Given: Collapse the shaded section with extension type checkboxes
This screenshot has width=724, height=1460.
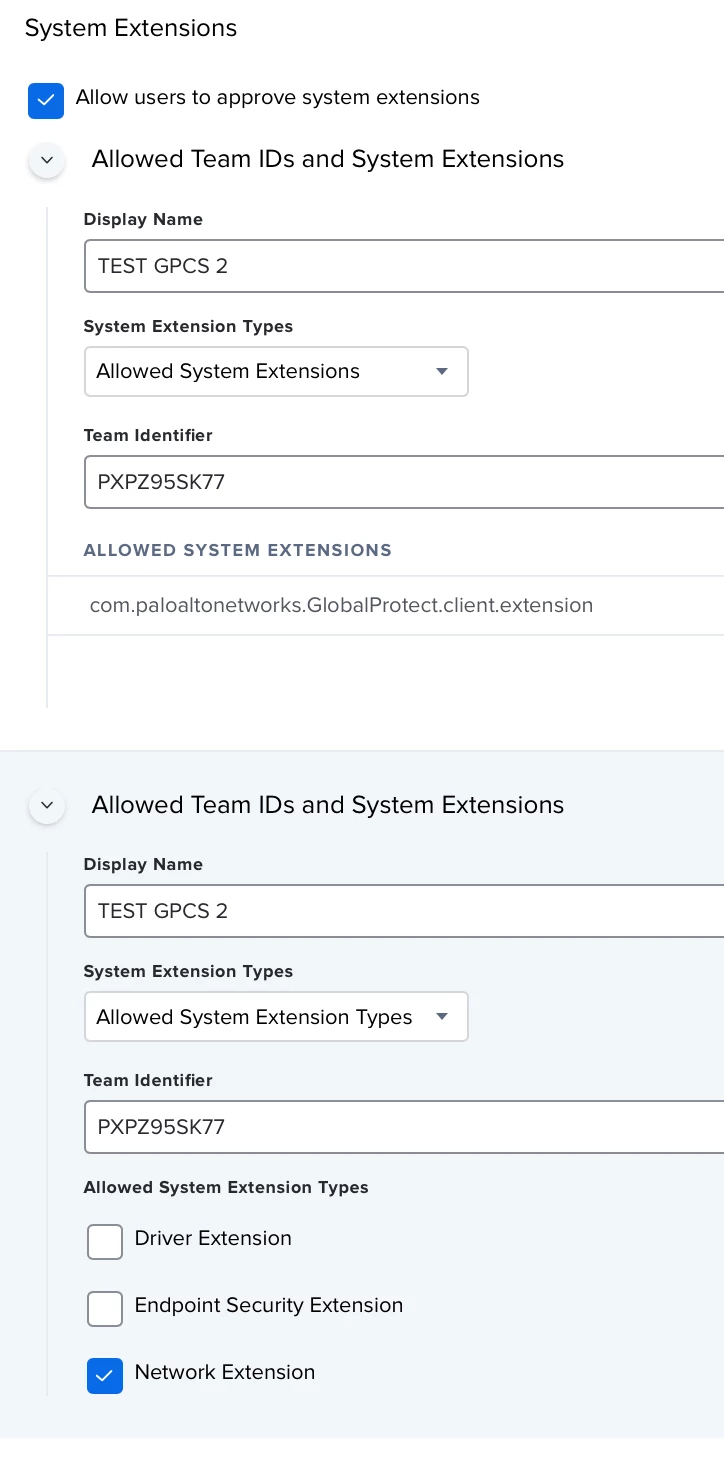Looking at the screenshot, I should point(47,805).
